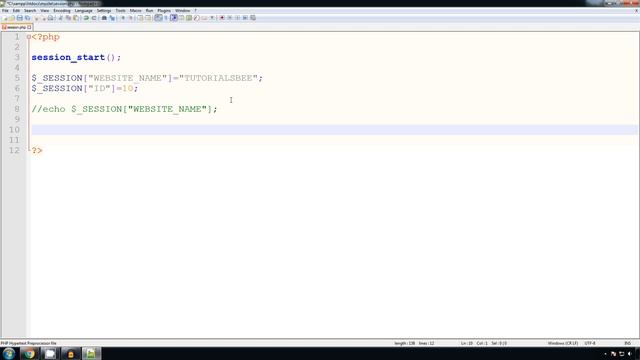
Task: Toggle synchronized horizontal scrolling icon
Action: (x=148, y=18)
